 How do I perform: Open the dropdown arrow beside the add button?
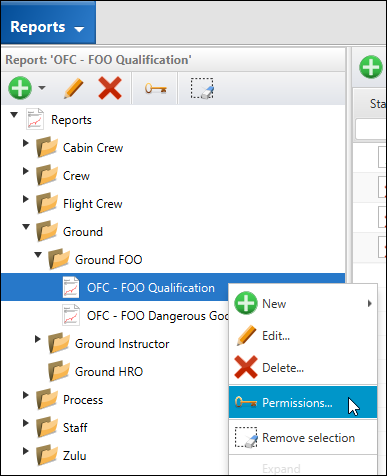[42, 88]
